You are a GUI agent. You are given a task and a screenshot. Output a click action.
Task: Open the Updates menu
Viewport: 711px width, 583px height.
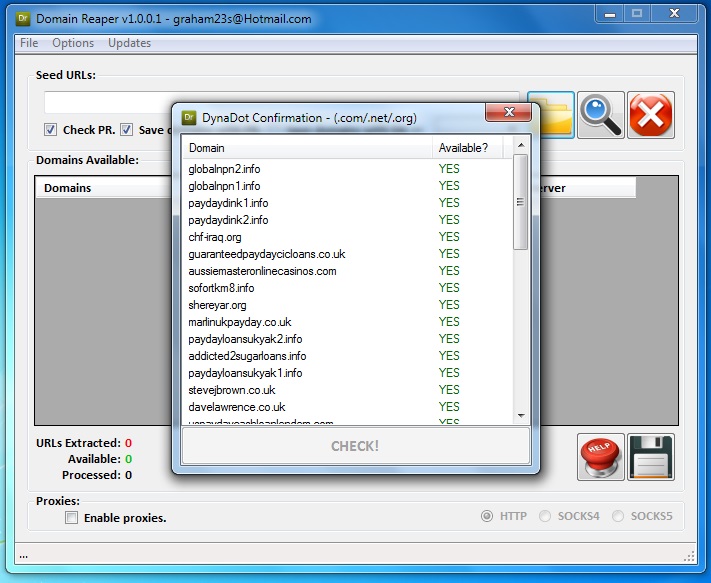pos(129,43)
